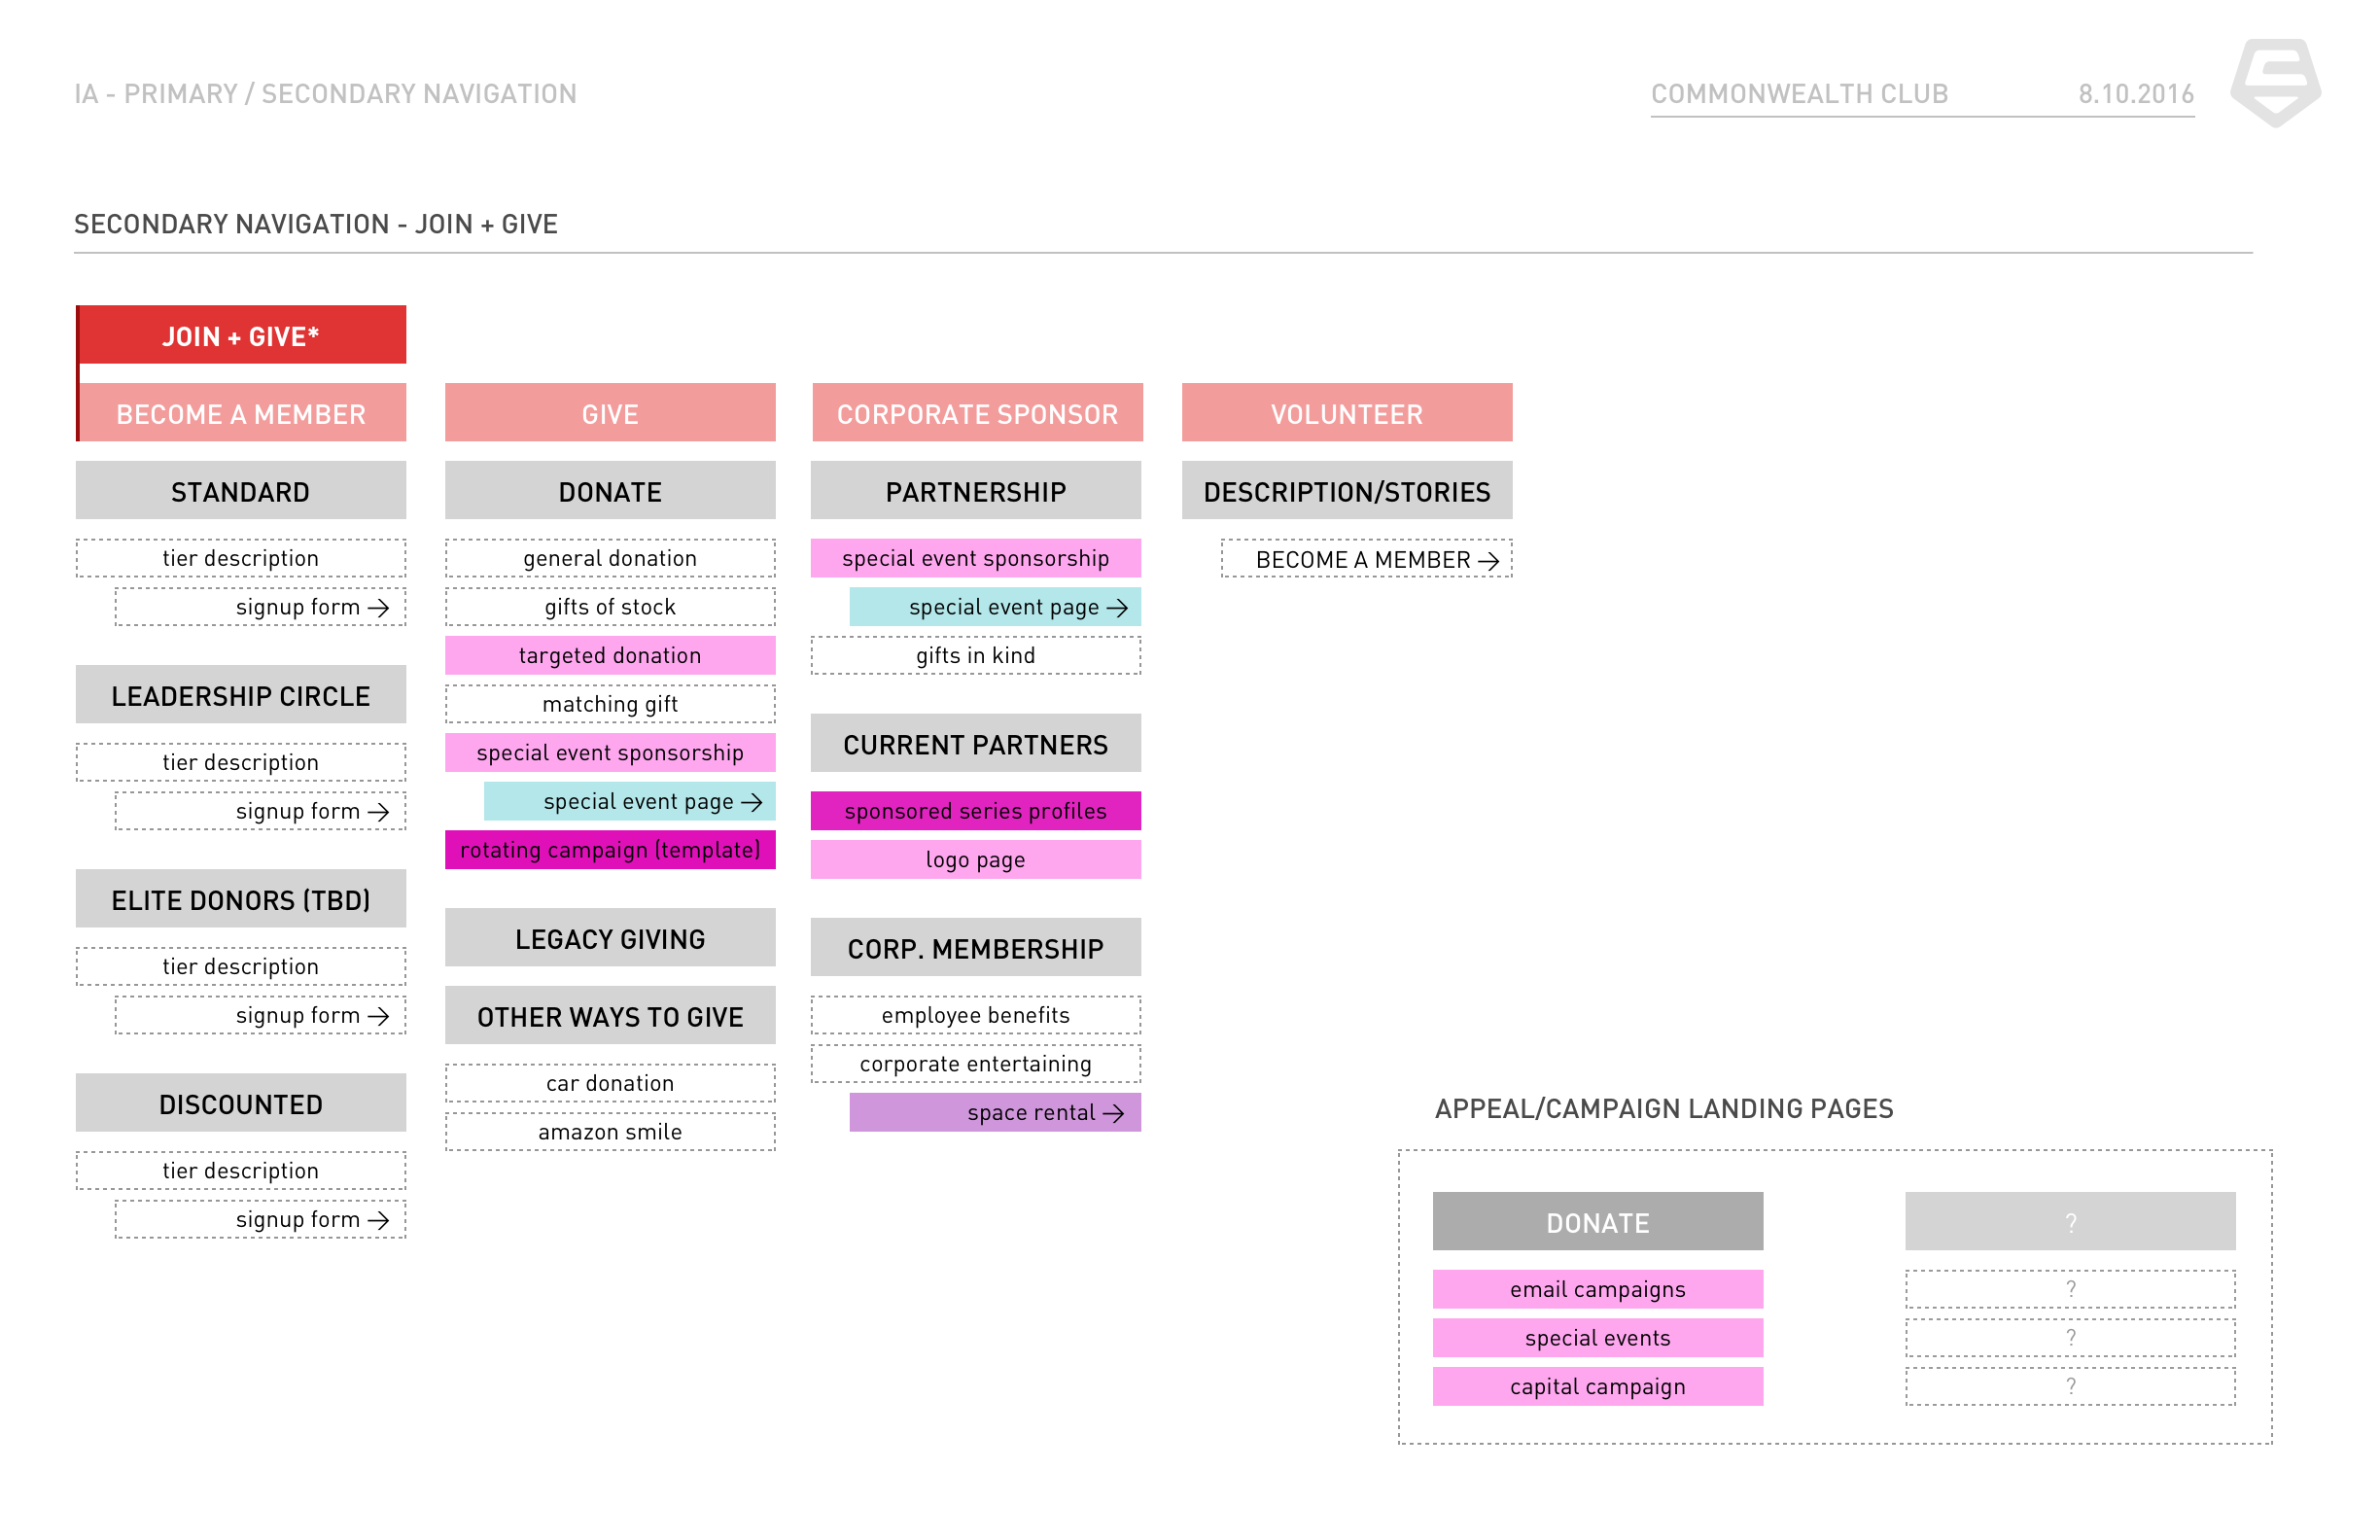The width and height of the screenshot is (2380, 1540).
Task: Click the general donation item
Action: [610, 558]
